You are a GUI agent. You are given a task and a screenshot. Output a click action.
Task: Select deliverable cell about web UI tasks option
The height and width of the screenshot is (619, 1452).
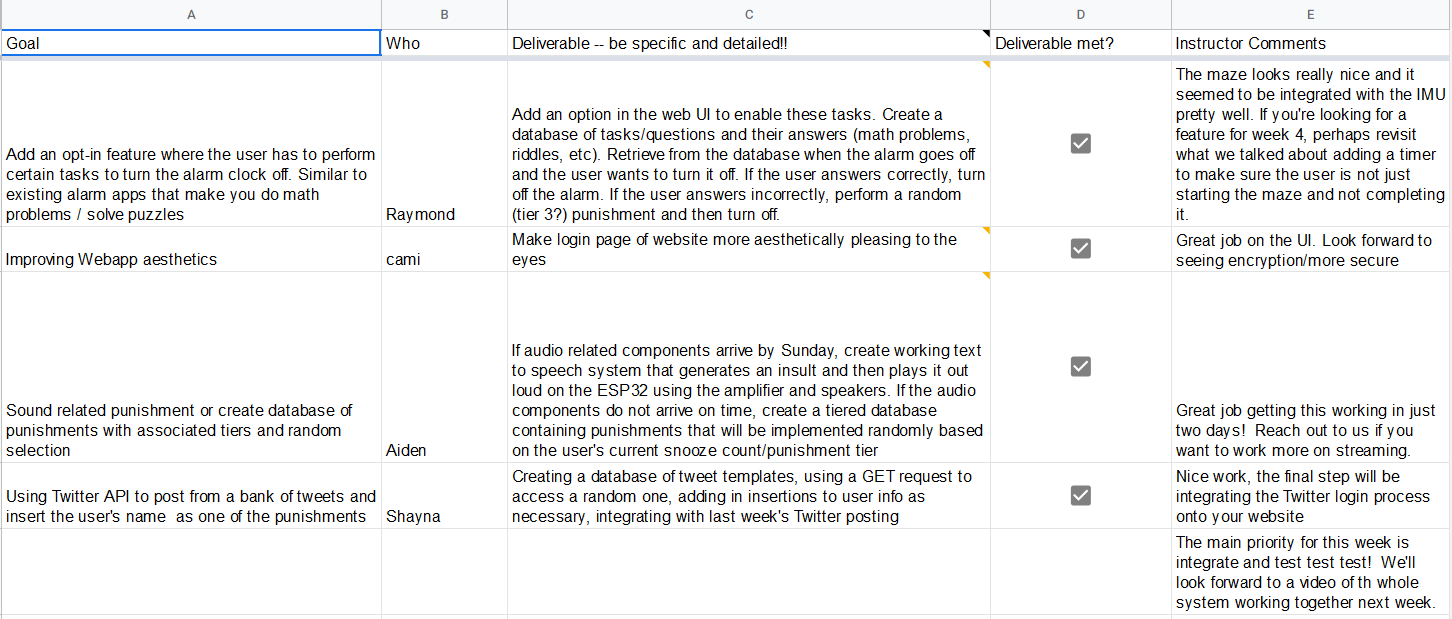749,144
